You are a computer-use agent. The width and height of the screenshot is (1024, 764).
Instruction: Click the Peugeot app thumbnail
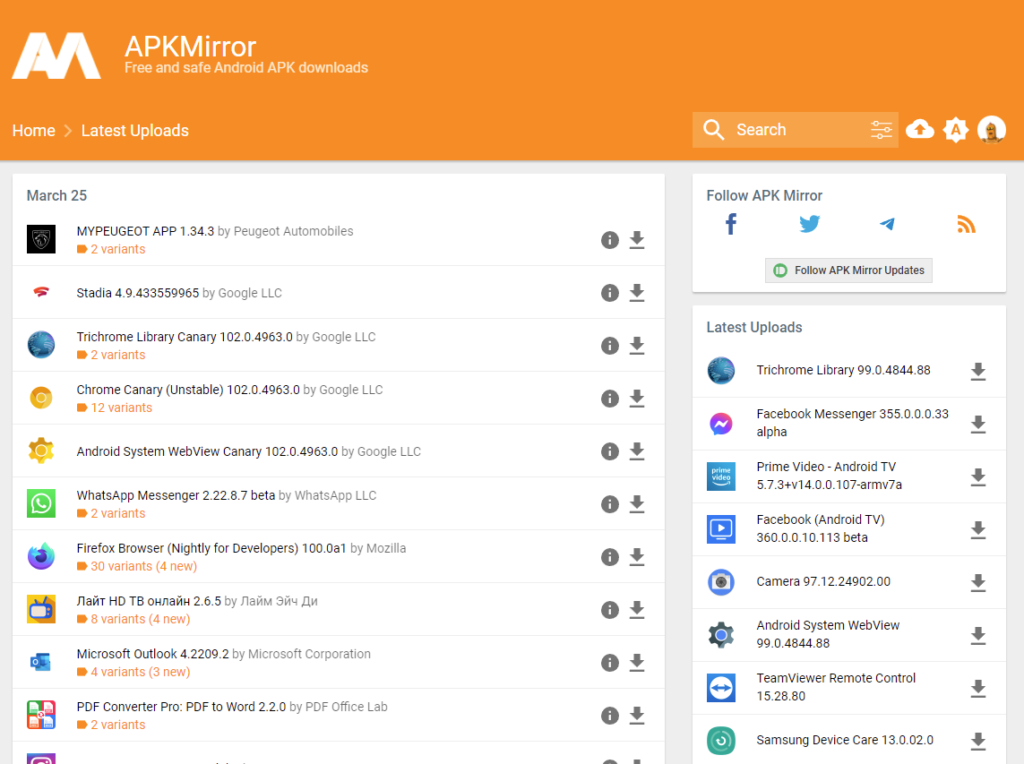[x=41, y=239]
